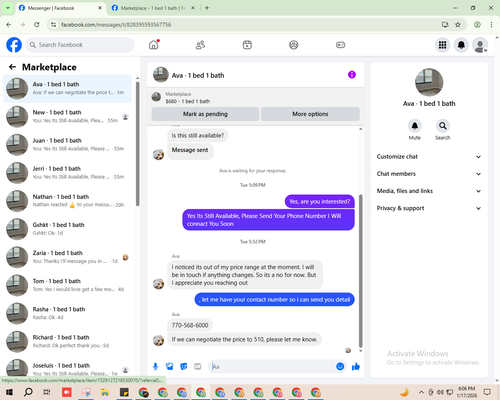The image size is (500, 400).
Task: Open Juan - 1 bed 1 bath conversation
Action: 67,145
